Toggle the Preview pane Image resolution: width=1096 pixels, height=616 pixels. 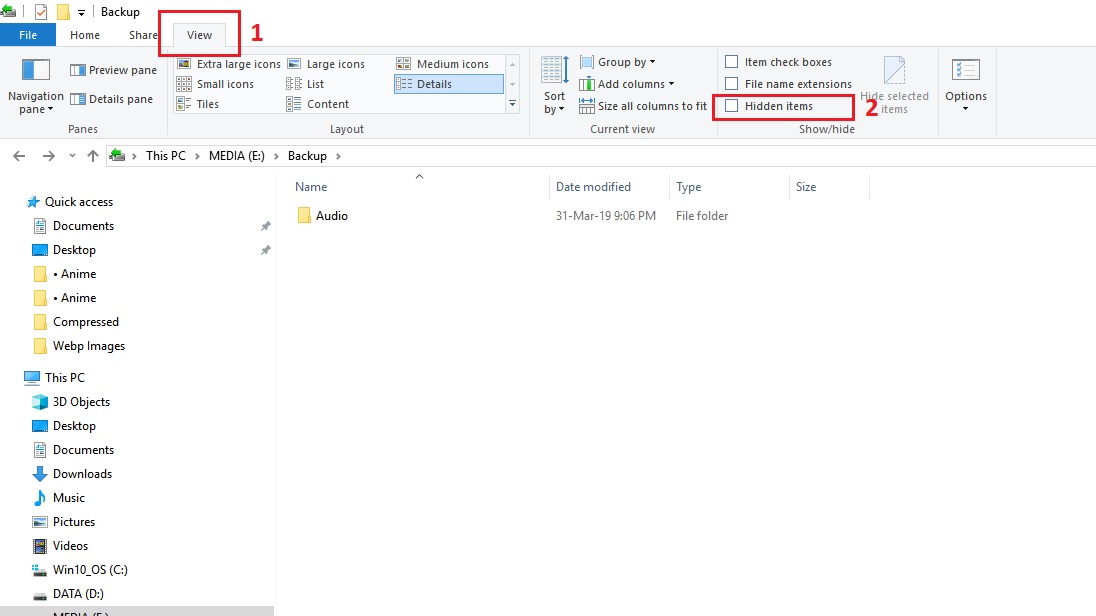[113, 70]
